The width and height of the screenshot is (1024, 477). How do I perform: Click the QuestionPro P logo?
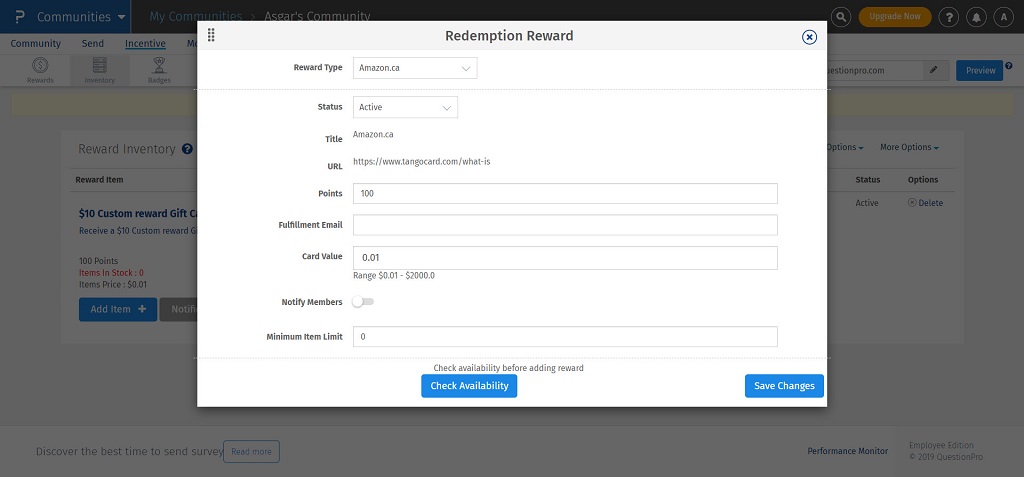click(x=19, y=16)
